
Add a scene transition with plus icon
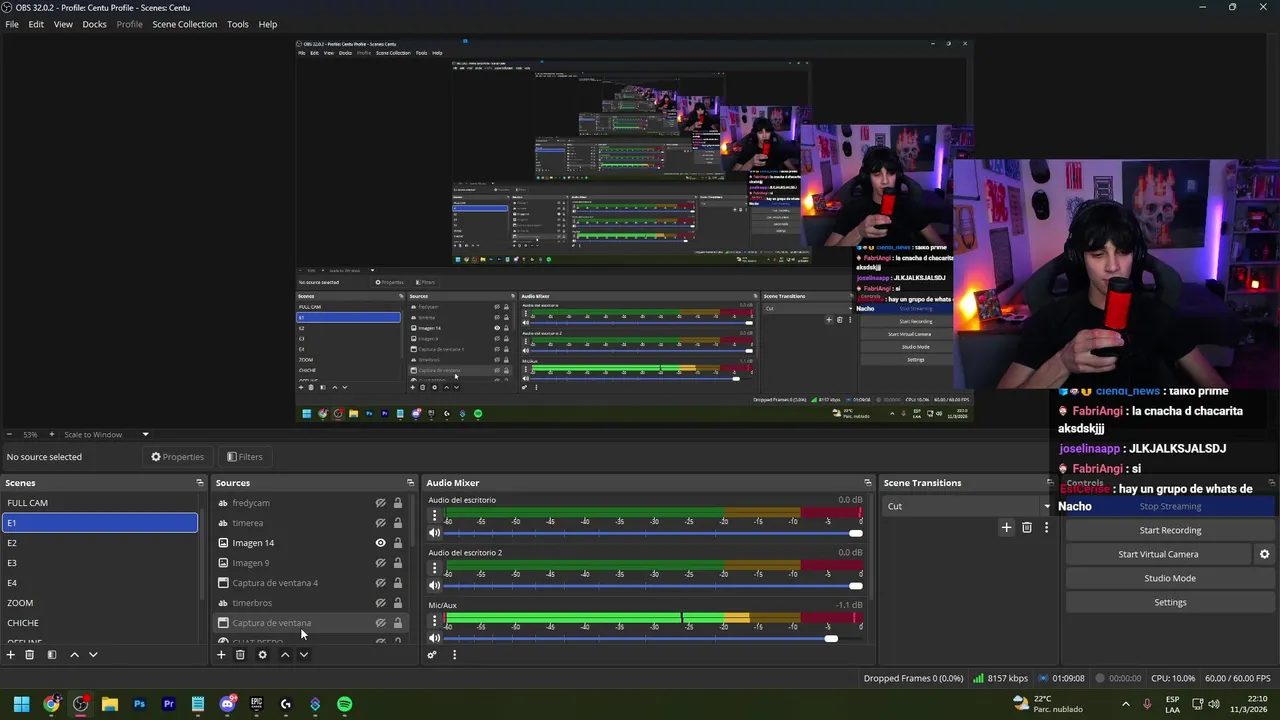pos(1006,527)
